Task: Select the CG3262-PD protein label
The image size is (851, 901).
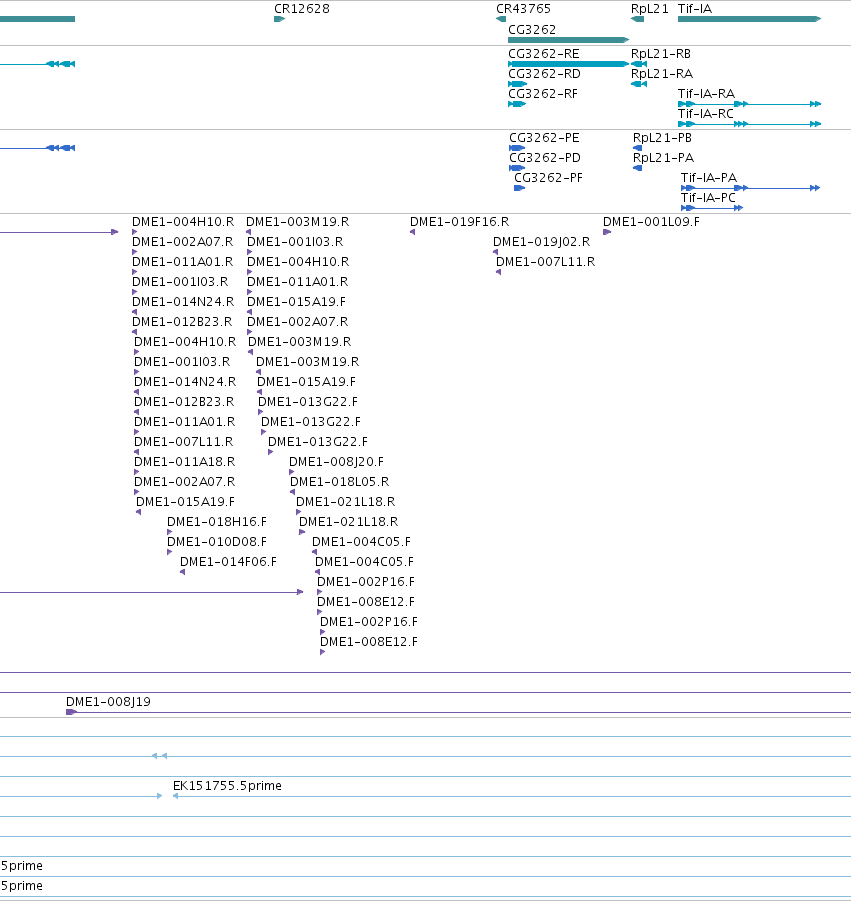Action: click(545, 157)
